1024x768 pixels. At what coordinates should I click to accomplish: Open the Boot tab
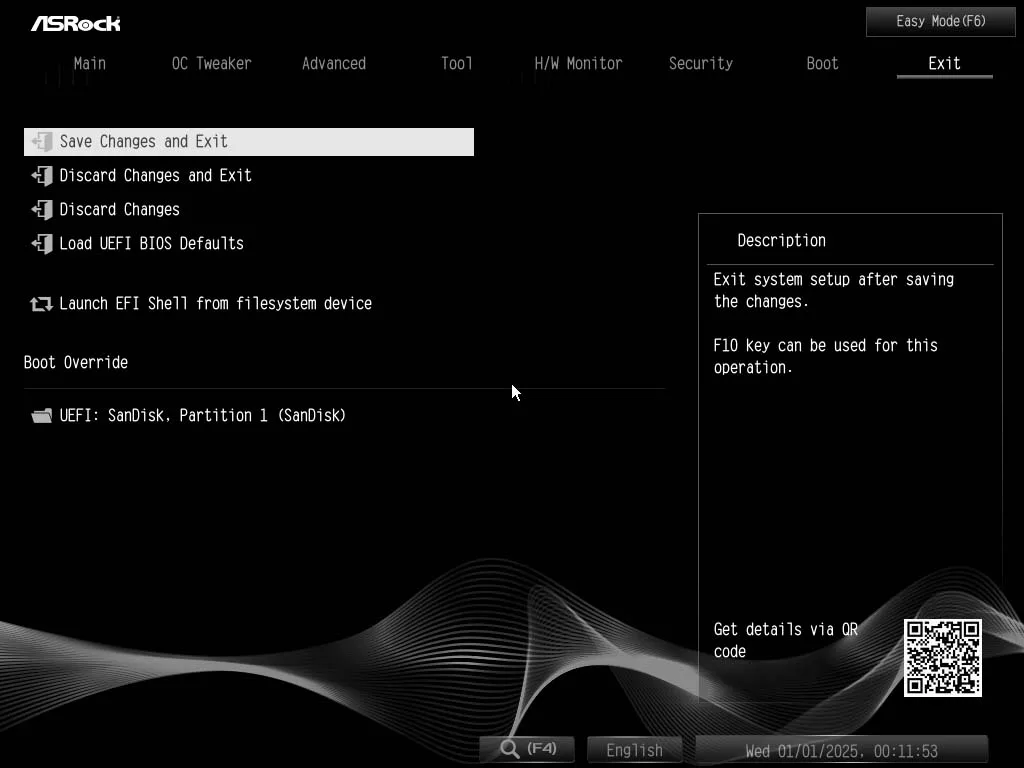point(822,63)
